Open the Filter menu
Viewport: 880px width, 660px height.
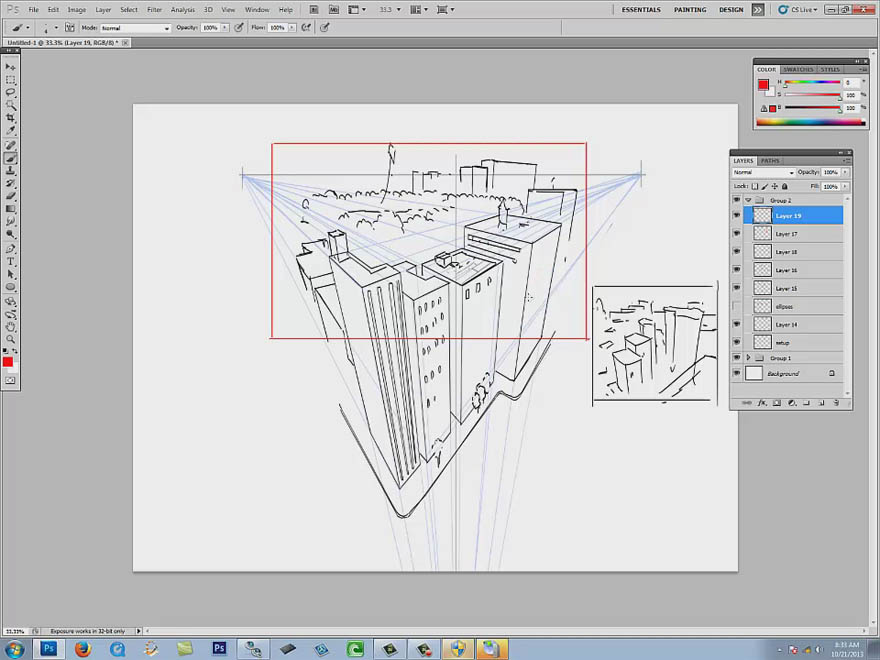(x=154, y=10)
